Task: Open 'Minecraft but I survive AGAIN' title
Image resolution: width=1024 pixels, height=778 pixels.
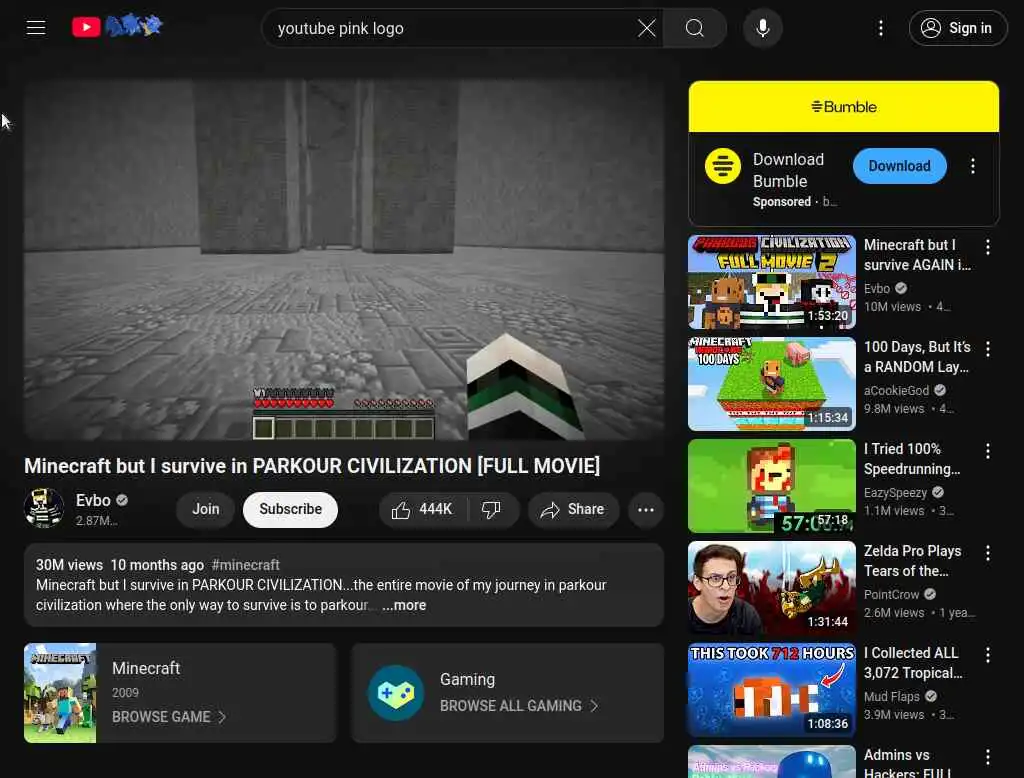Action: [917, 255]
